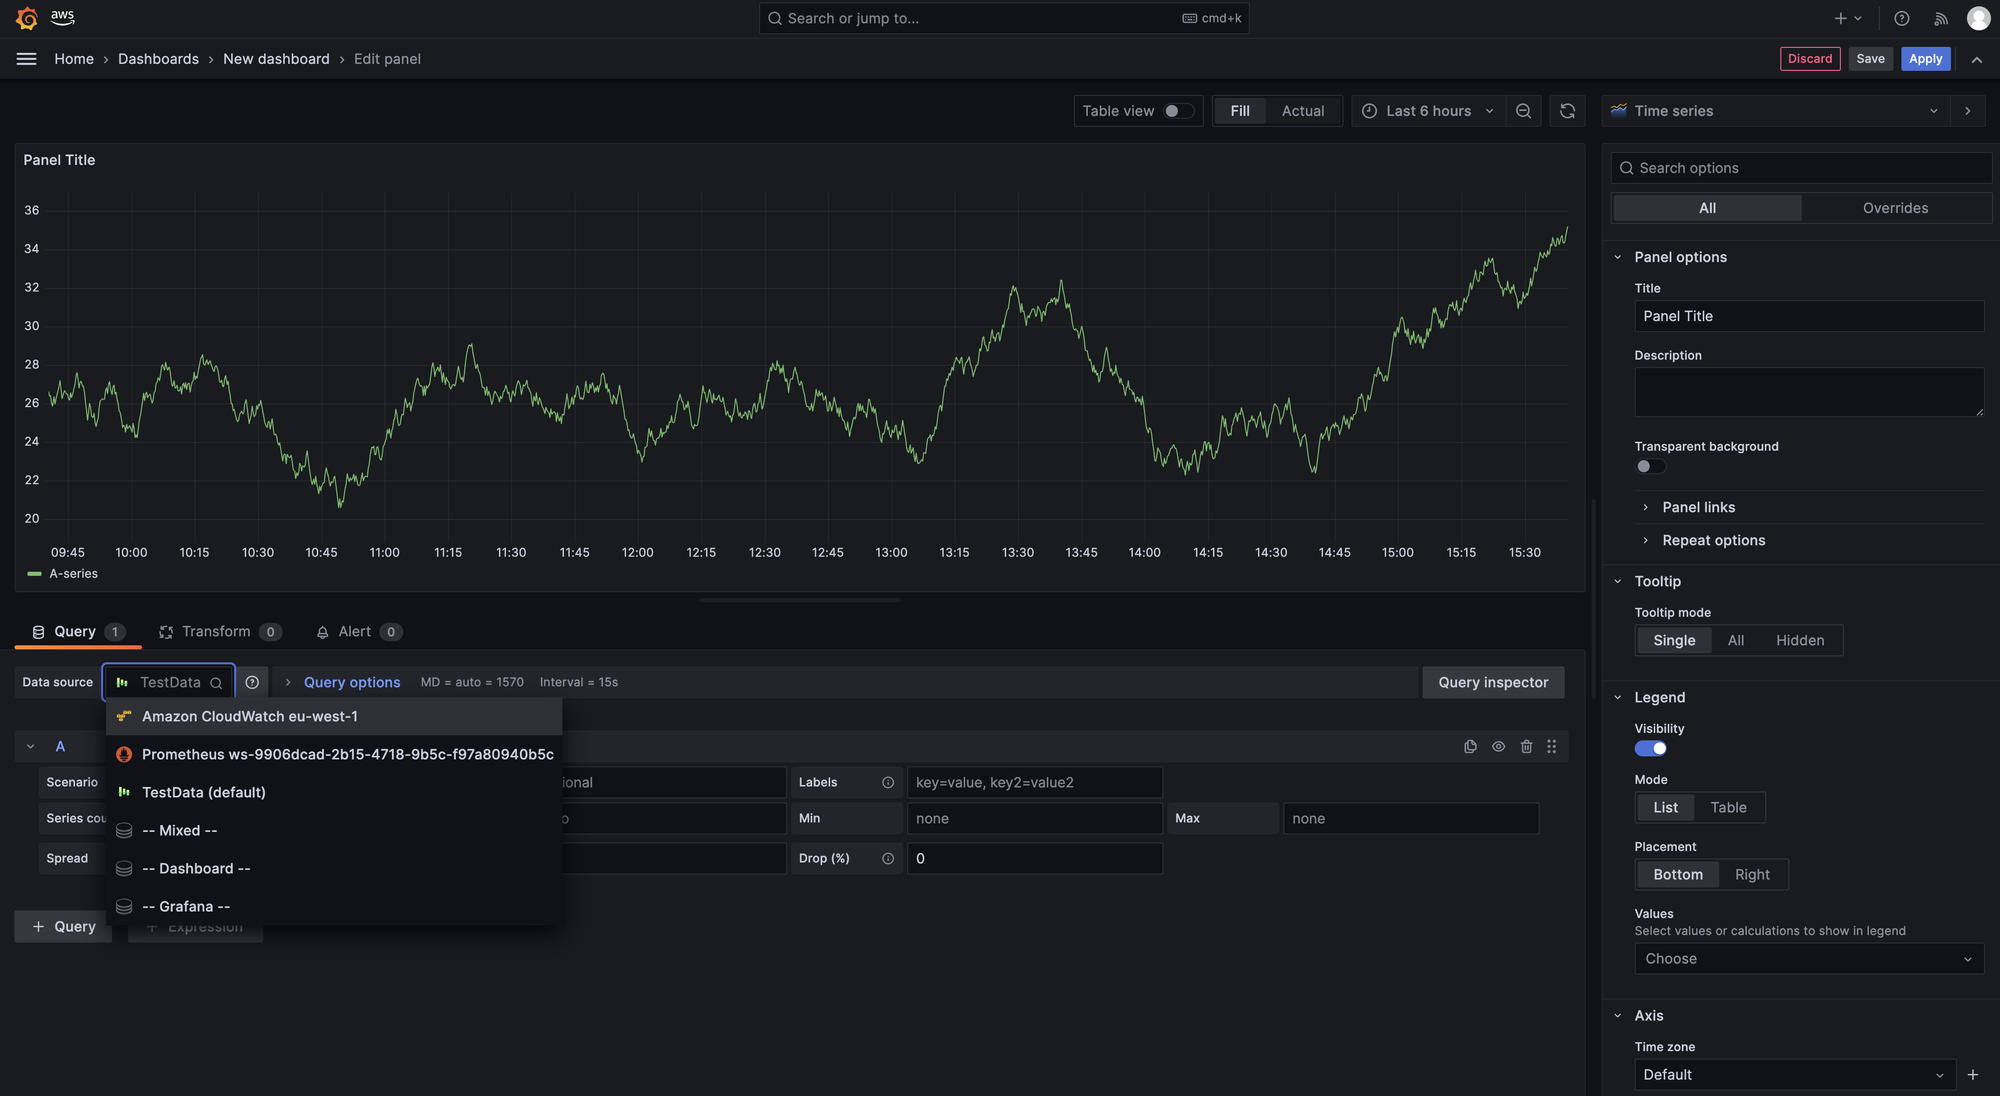Open the Last 6 hours time picker

pos(1428,111)
